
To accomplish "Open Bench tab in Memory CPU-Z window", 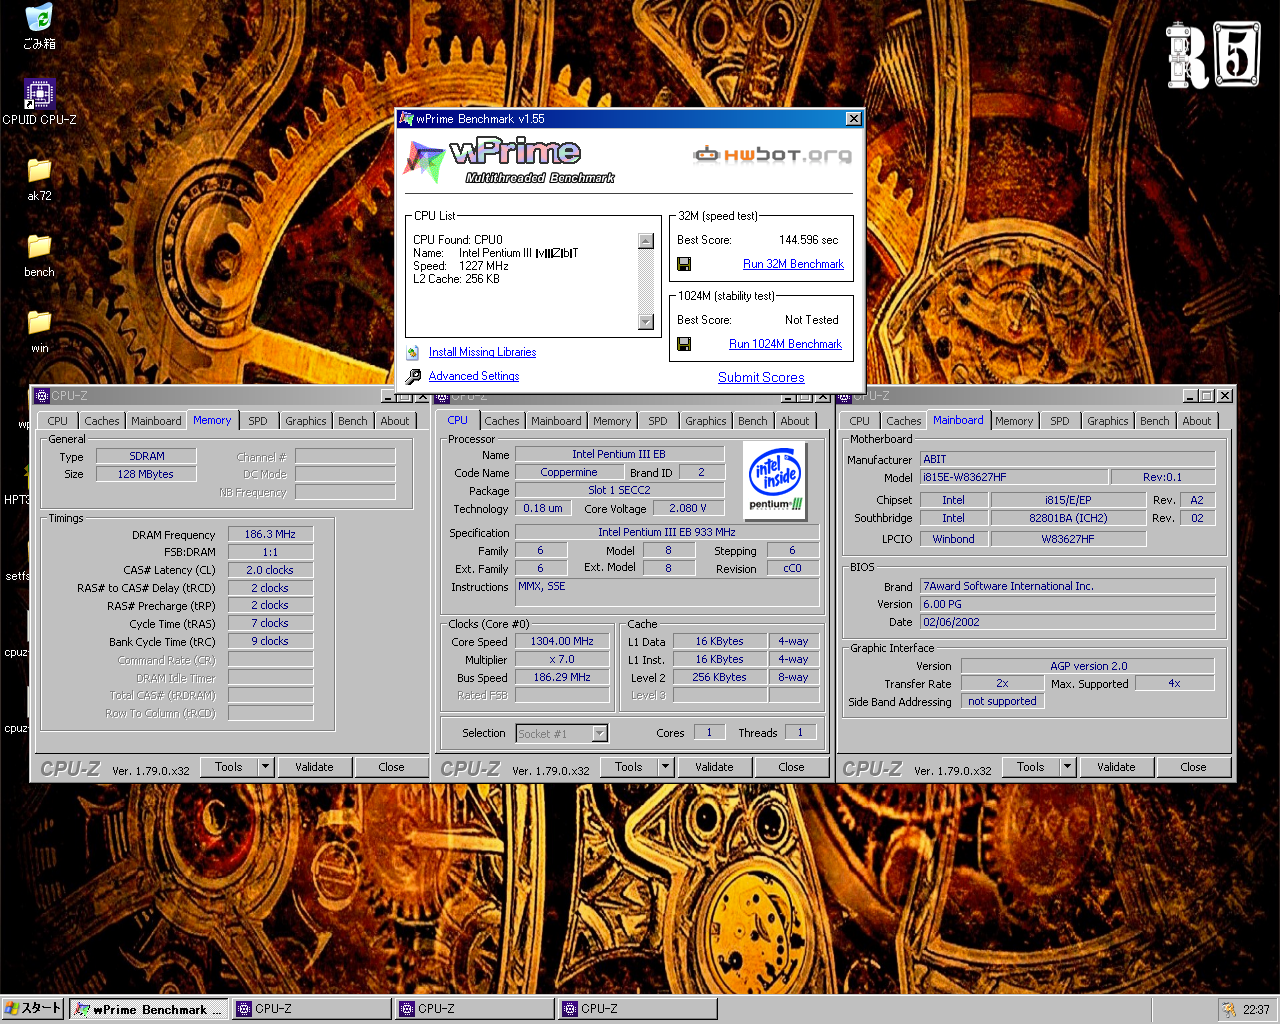I will [352, 421].
